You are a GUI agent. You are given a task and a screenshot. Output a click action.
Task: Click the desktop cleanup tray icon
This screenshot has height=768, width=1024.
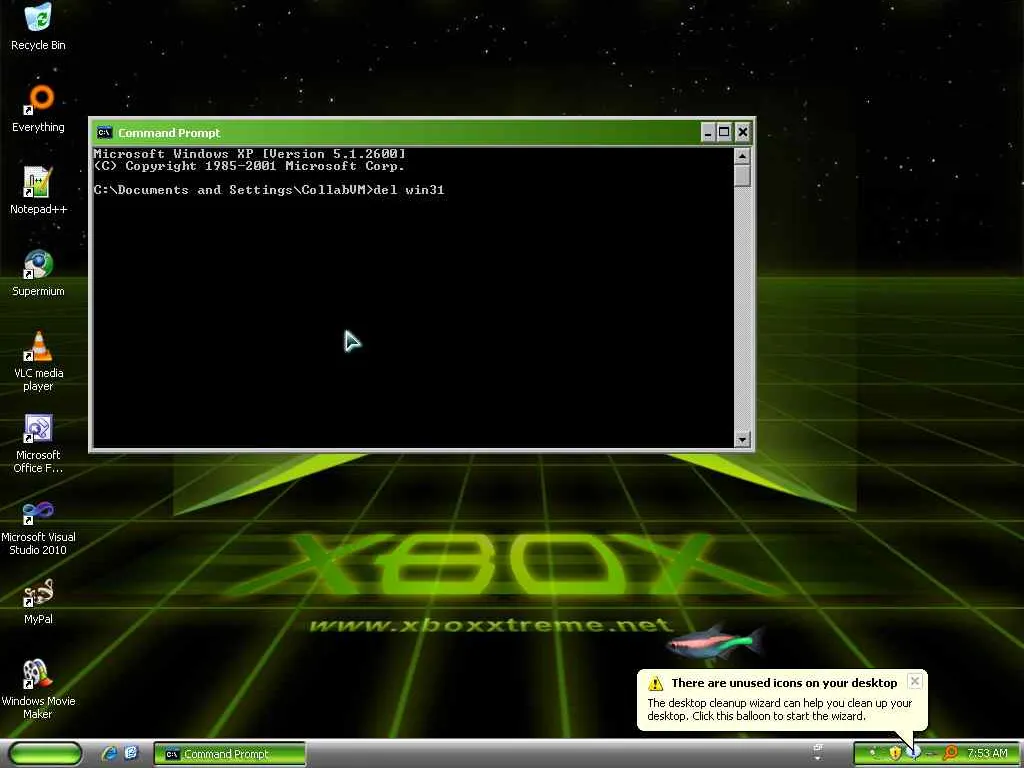(x=914, y=753)
